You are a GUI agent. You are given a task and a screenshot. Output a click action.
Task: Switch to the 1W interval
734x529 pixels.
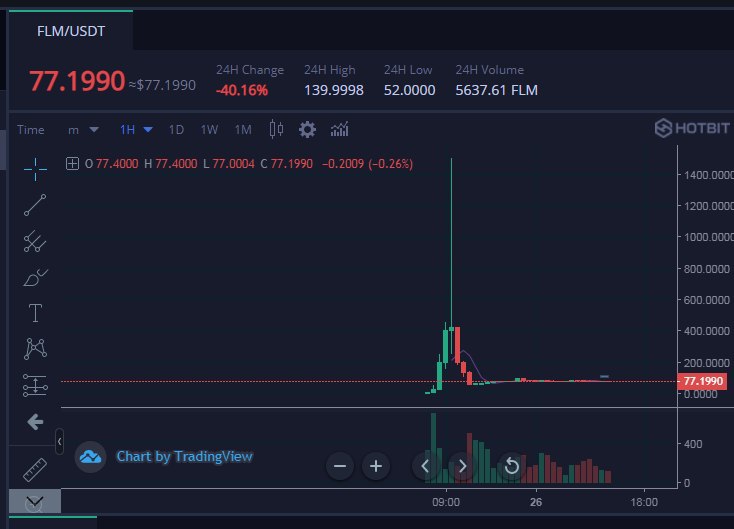tap(209, 130)
